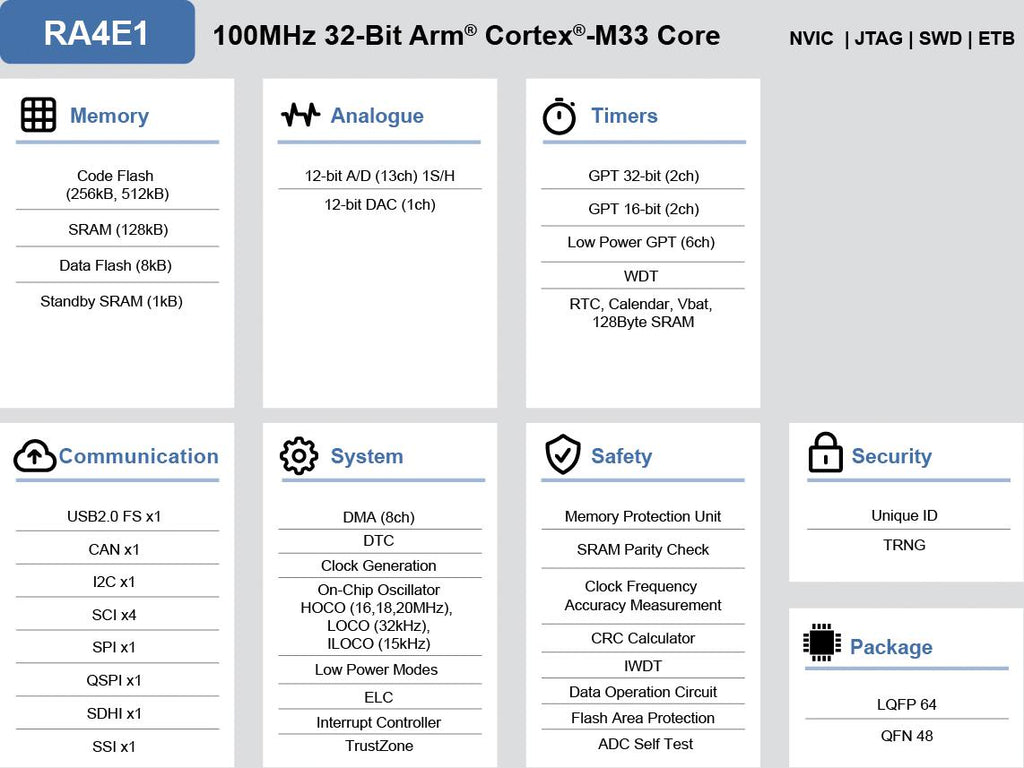The height and width of the screenshot is (768, 1024).
Task: Click the Communication cloud upload icon
Action: pyautogui.click(x=35, y=457)
